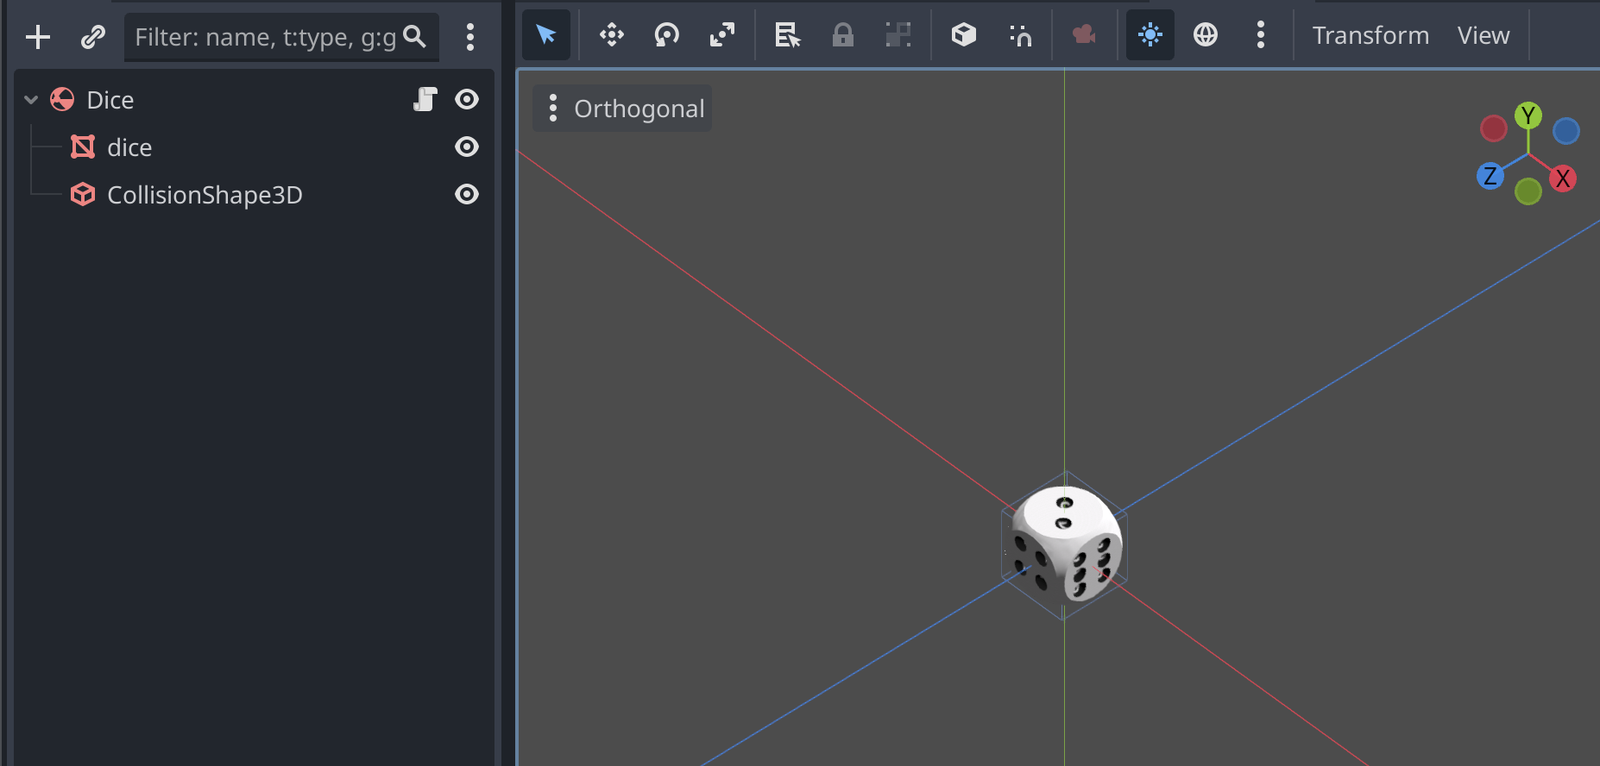The image size is (1600, 766).
Task: Collapse the Dice node tree
Action: pos(31,100)
